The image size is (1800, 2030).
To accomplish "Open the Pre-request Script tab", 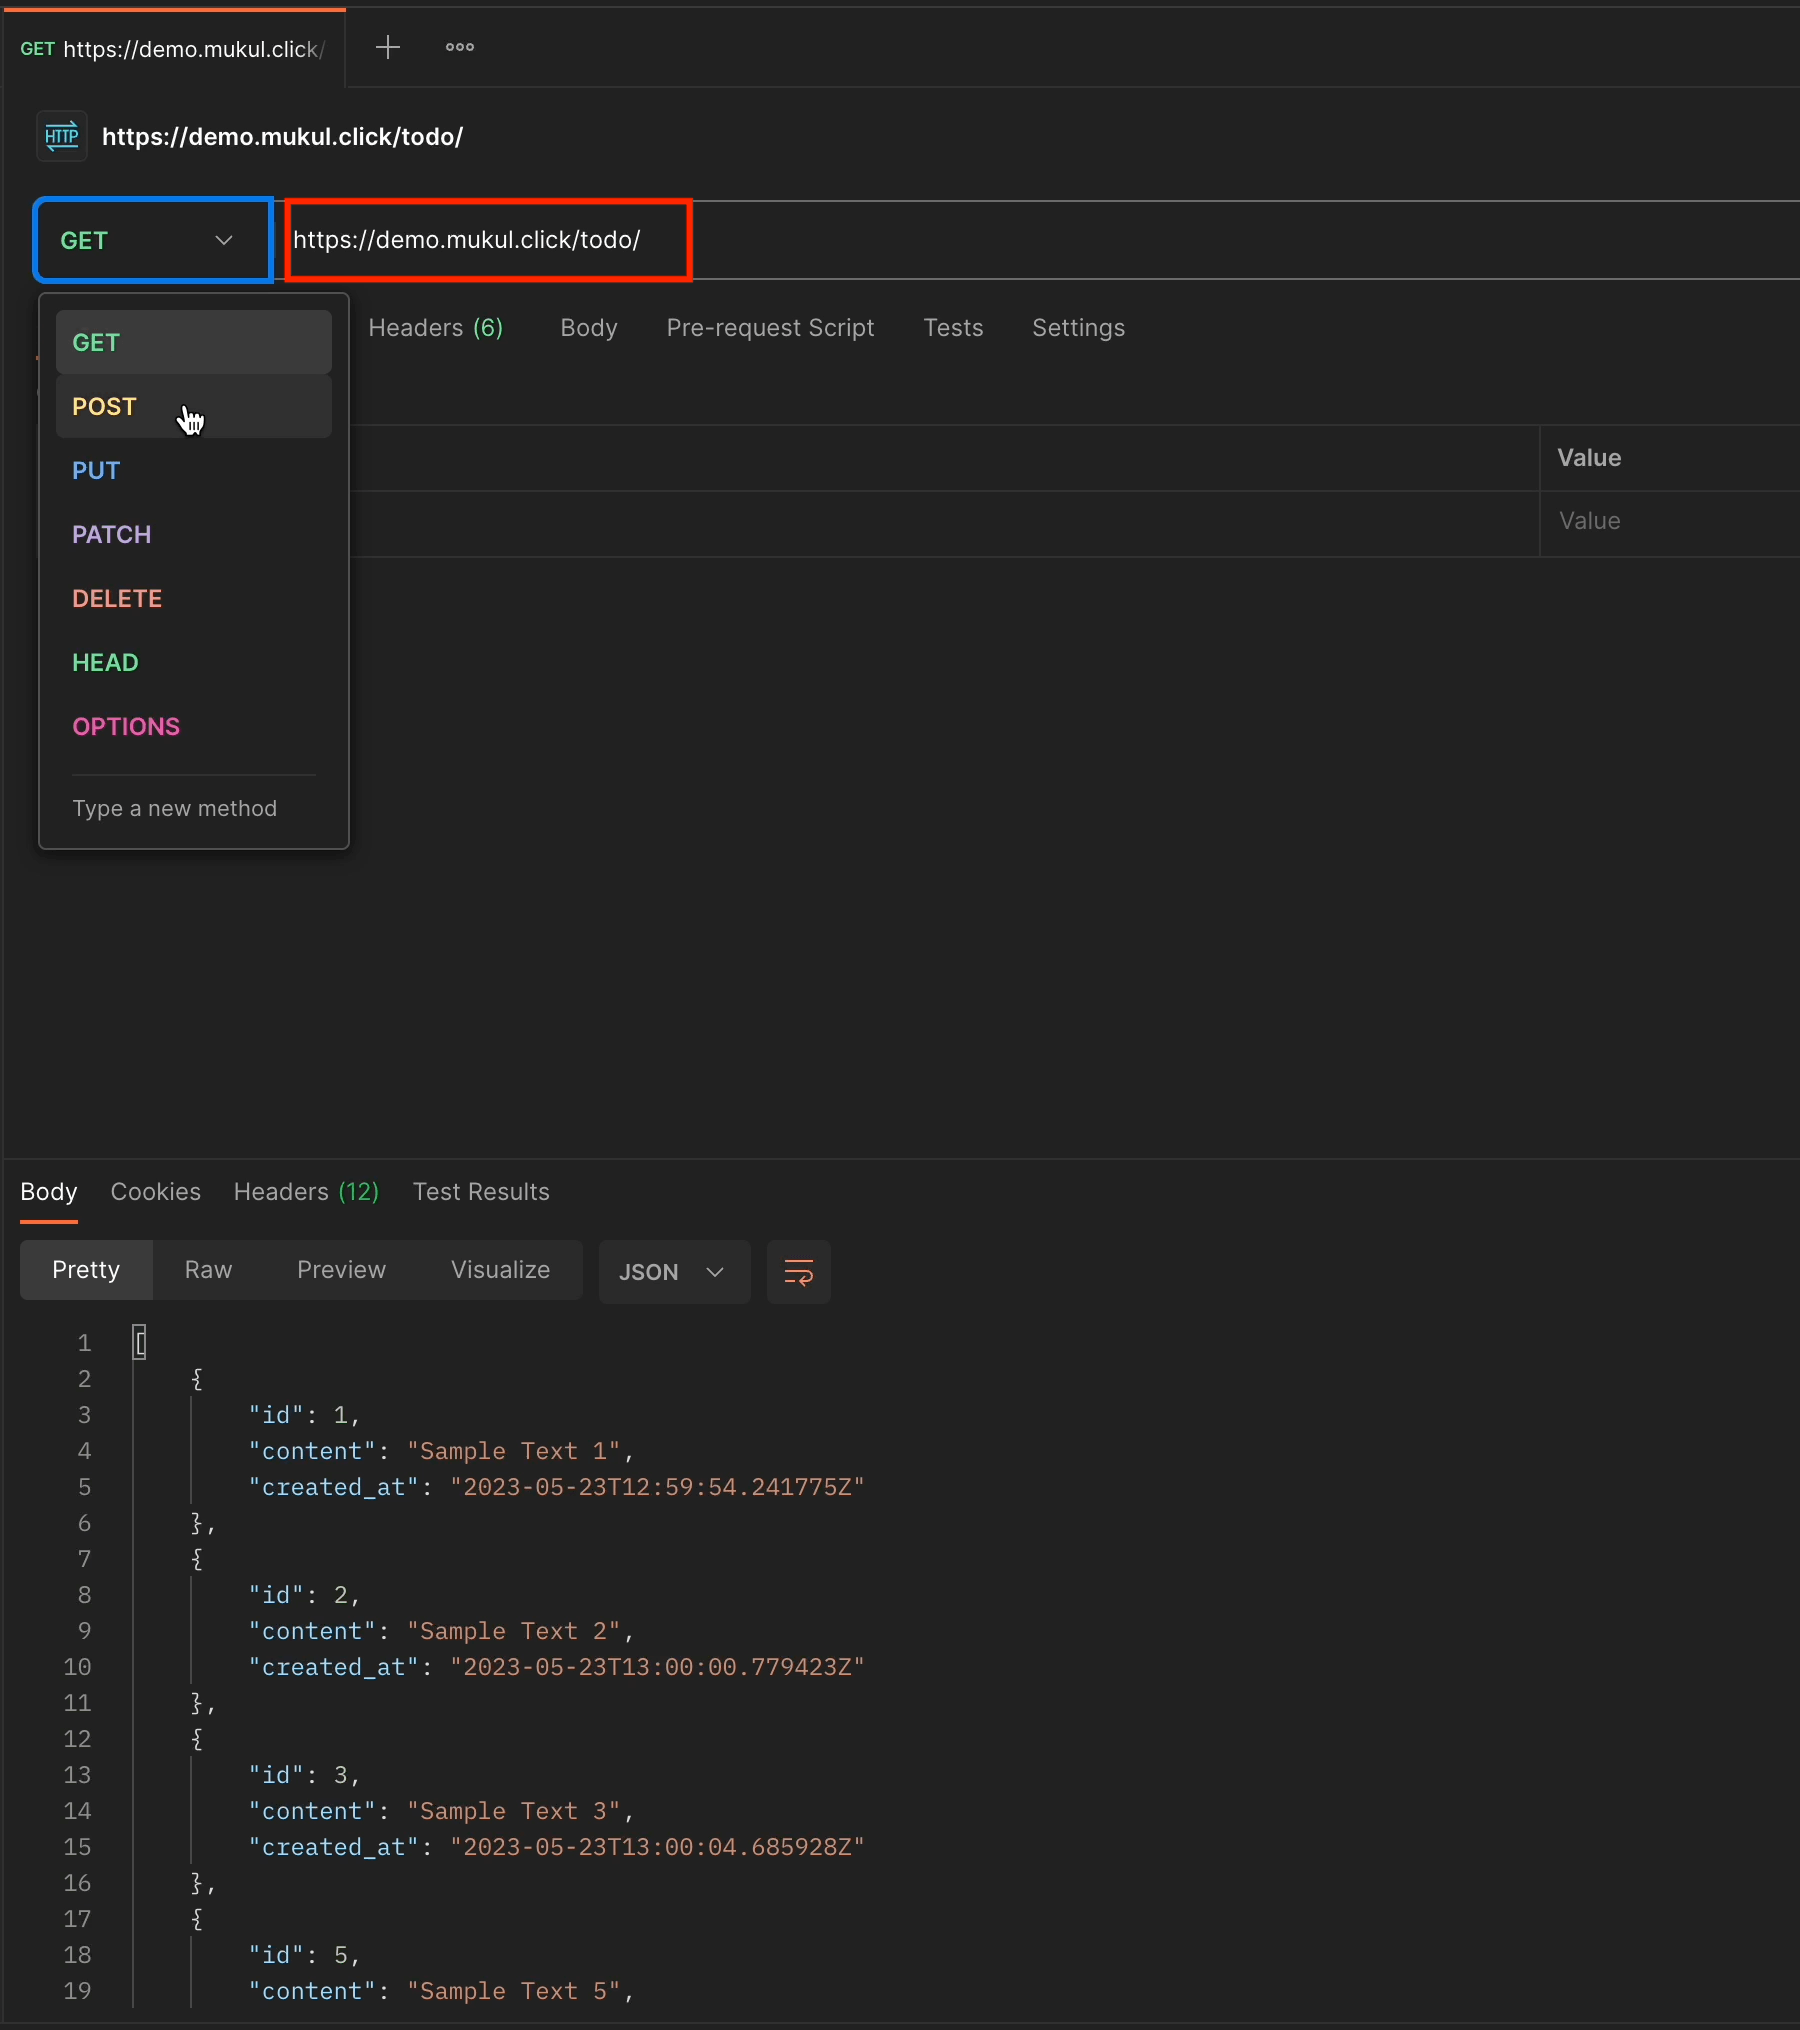I will 770,328.
